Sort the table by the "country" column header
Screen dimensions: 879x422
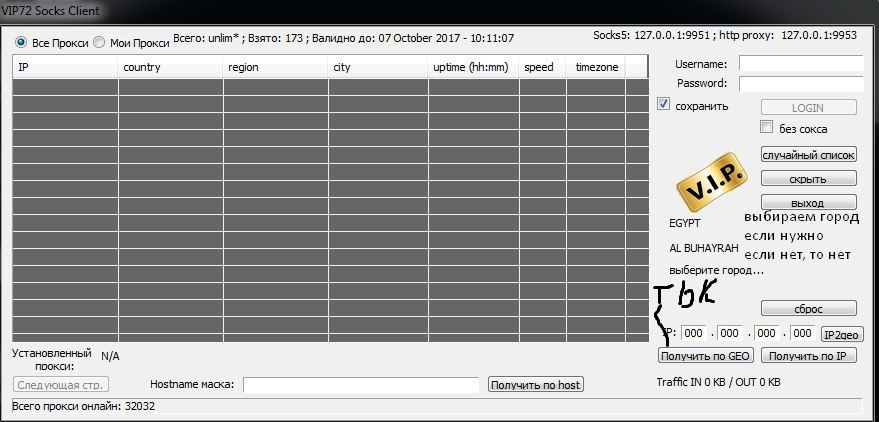(170, 67)
